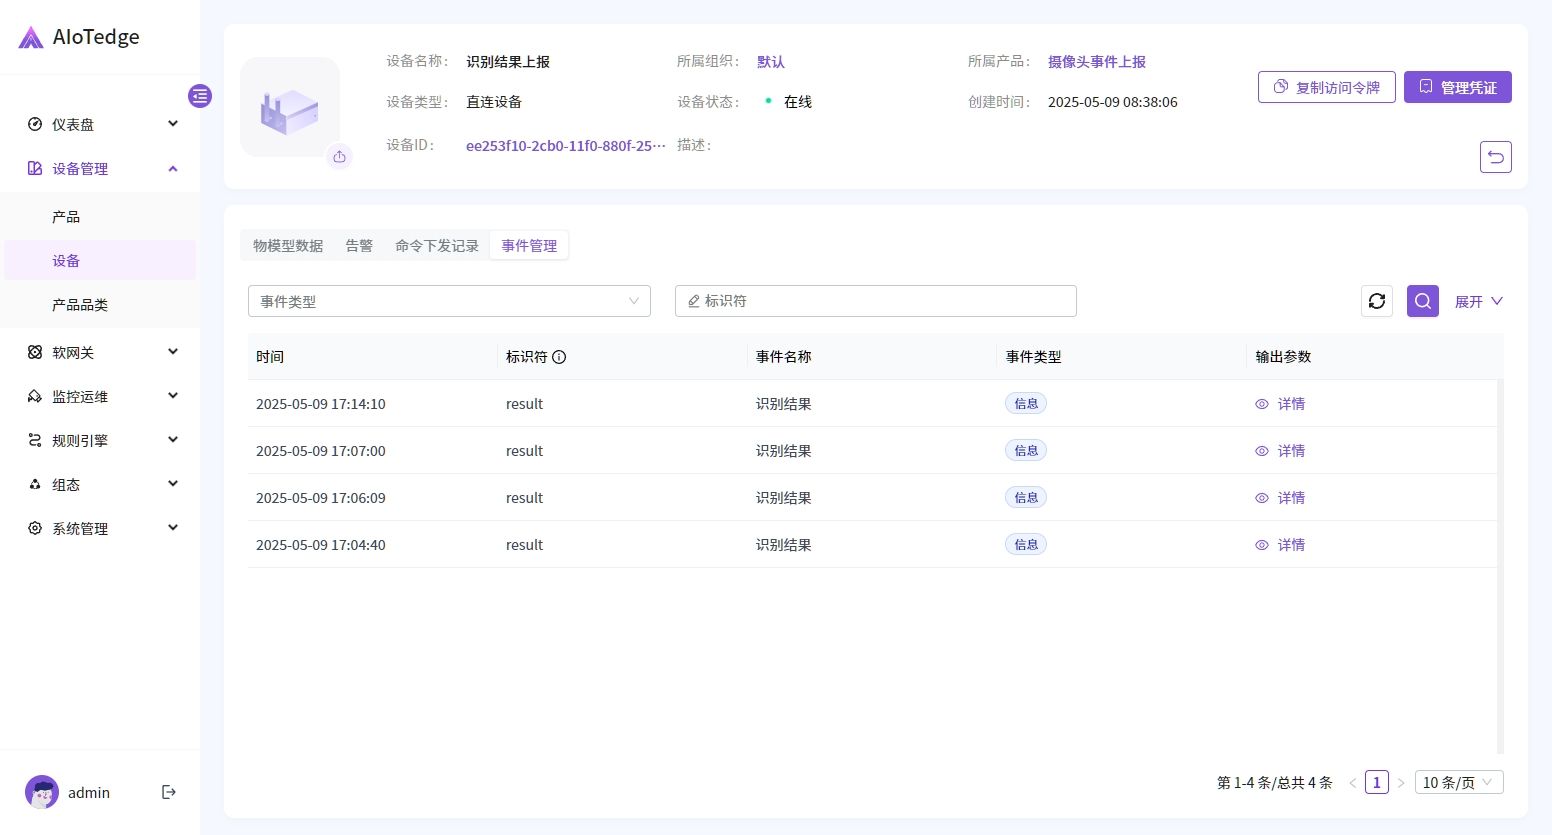Click the refresh icon button
Screen dimensions: 1552x835
click(1377, 301)
